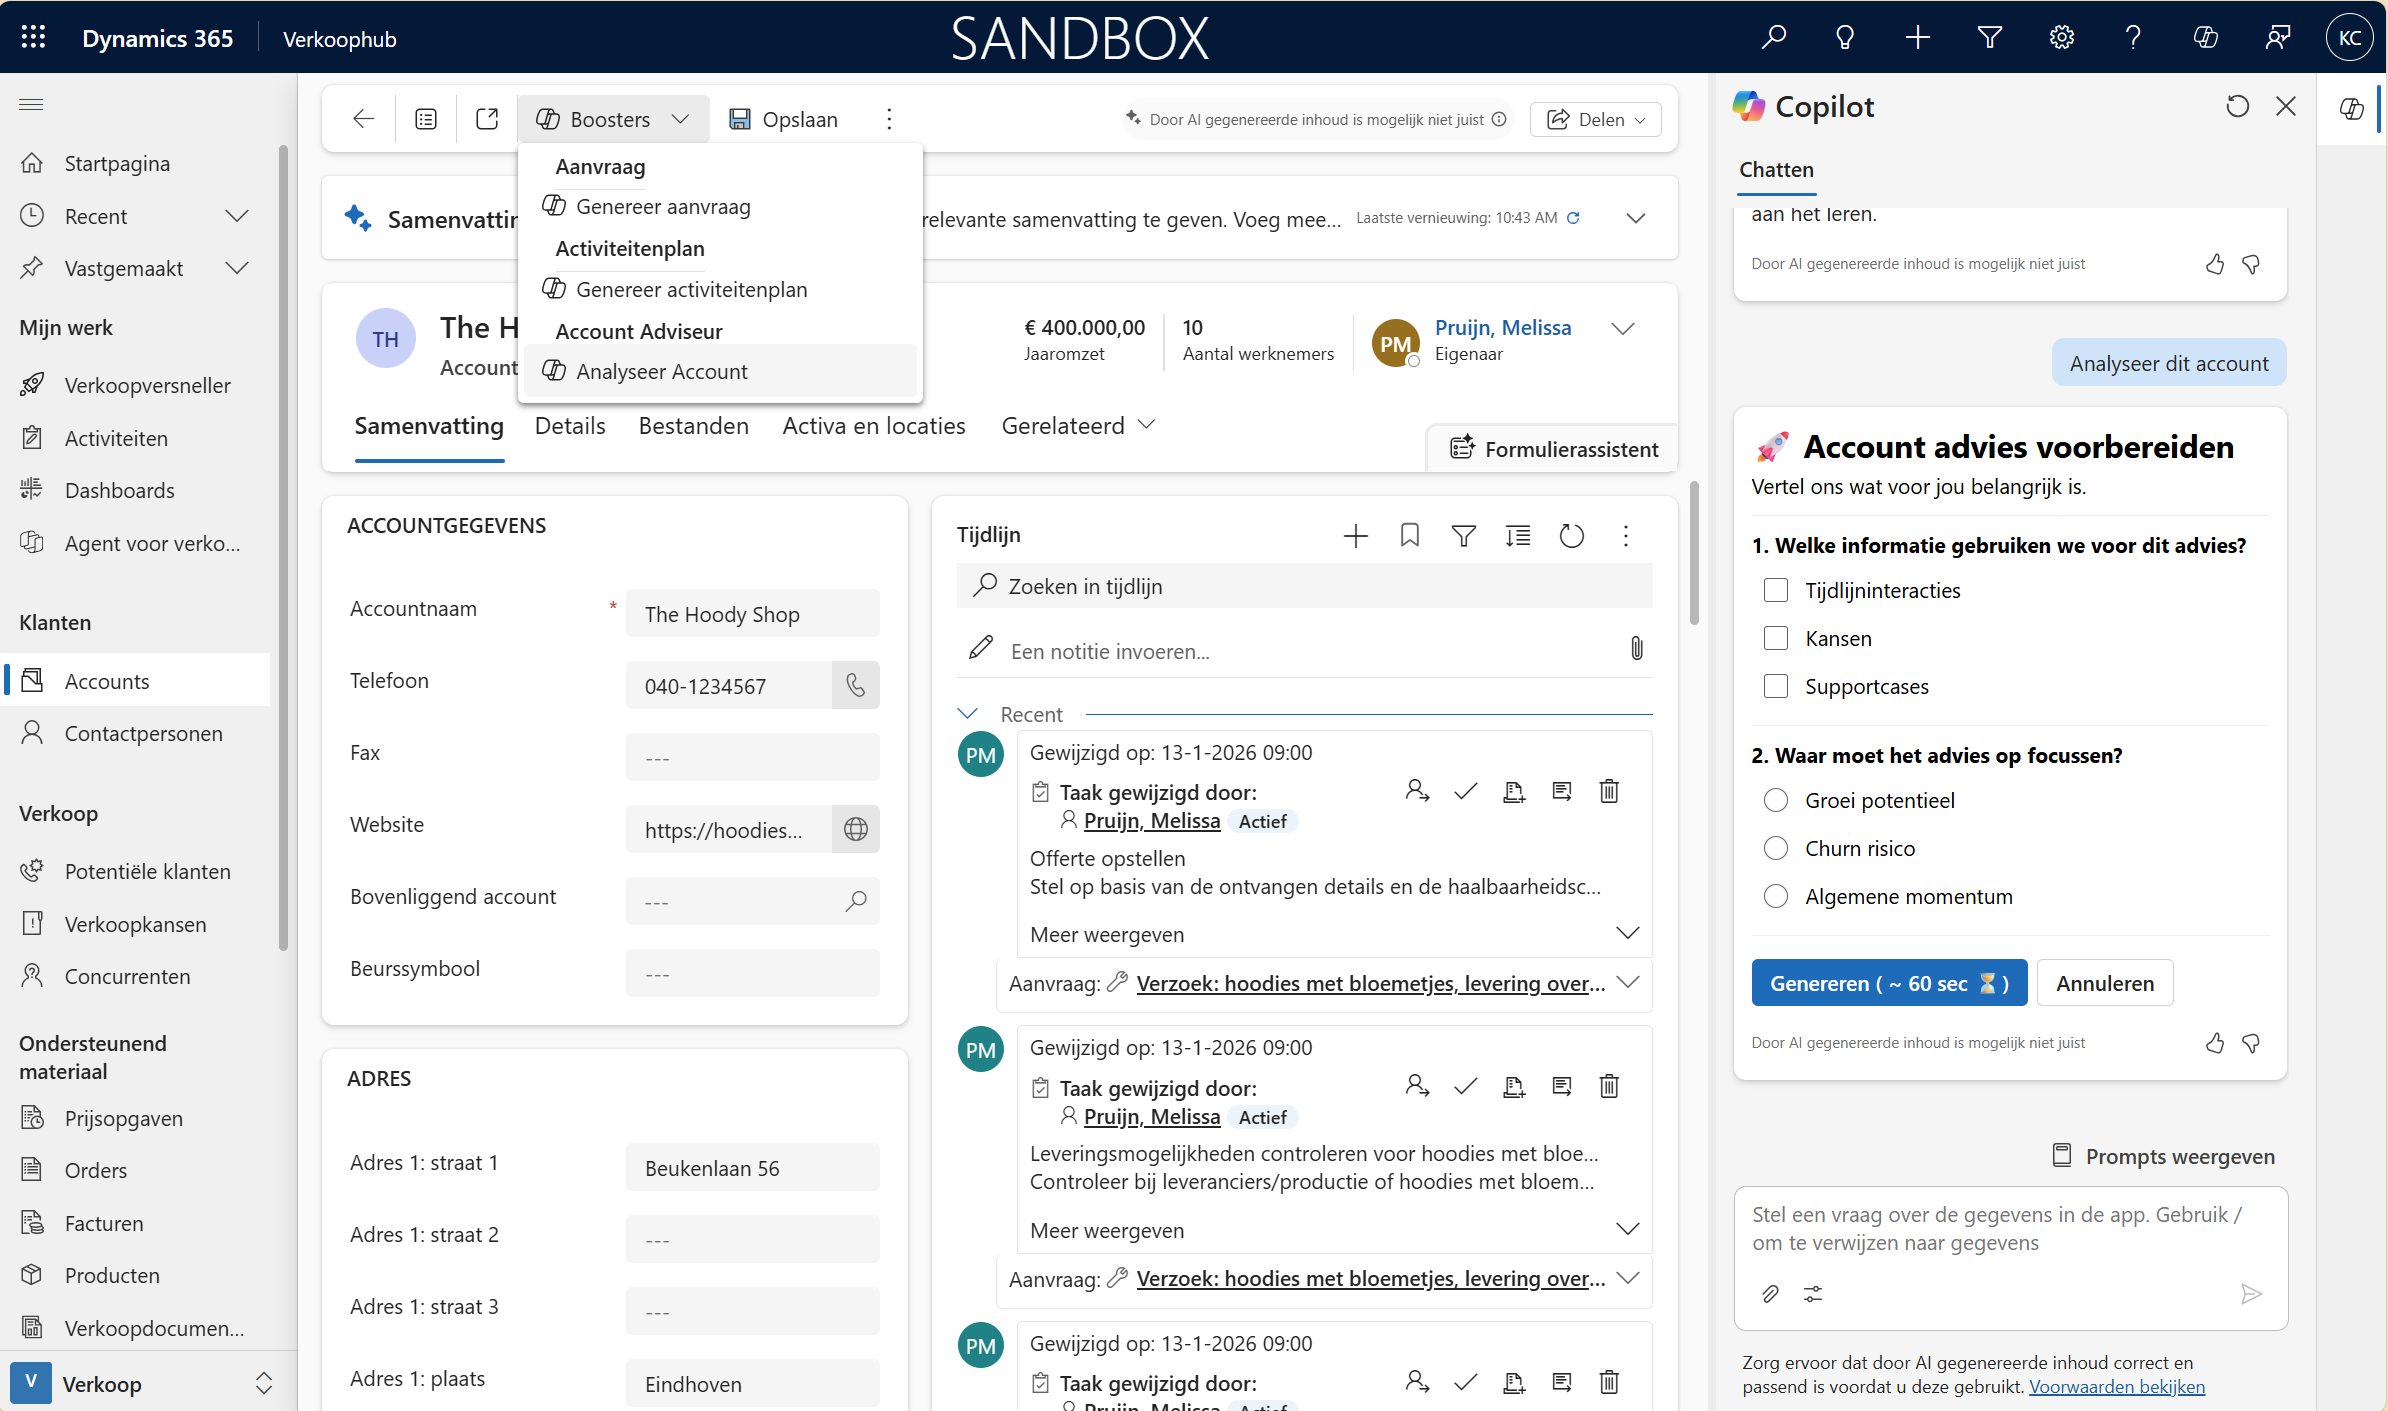This screenshot has height=1411, width=2388.
Task: Switch to the Details tab
Action: coord(570,426)
